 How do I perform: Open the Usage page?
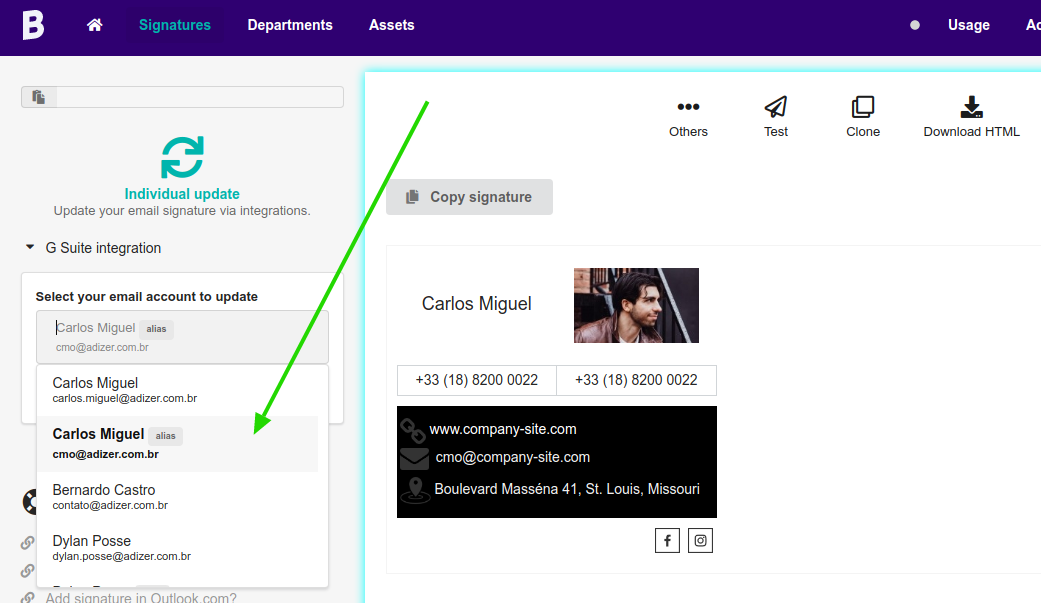(967, 24)
